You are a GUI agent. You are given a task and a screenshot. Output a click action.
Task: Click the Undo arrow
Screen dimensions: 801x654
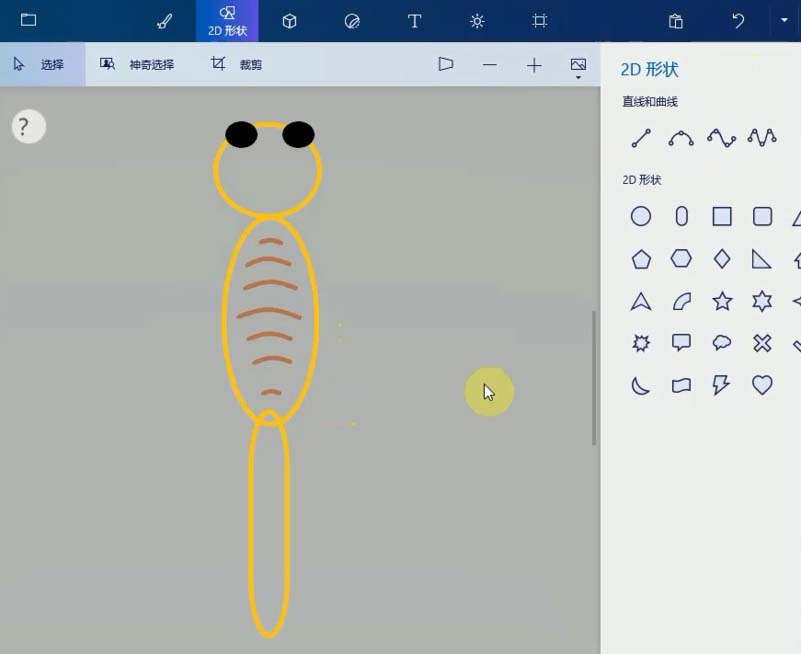[x=738, y=21]
